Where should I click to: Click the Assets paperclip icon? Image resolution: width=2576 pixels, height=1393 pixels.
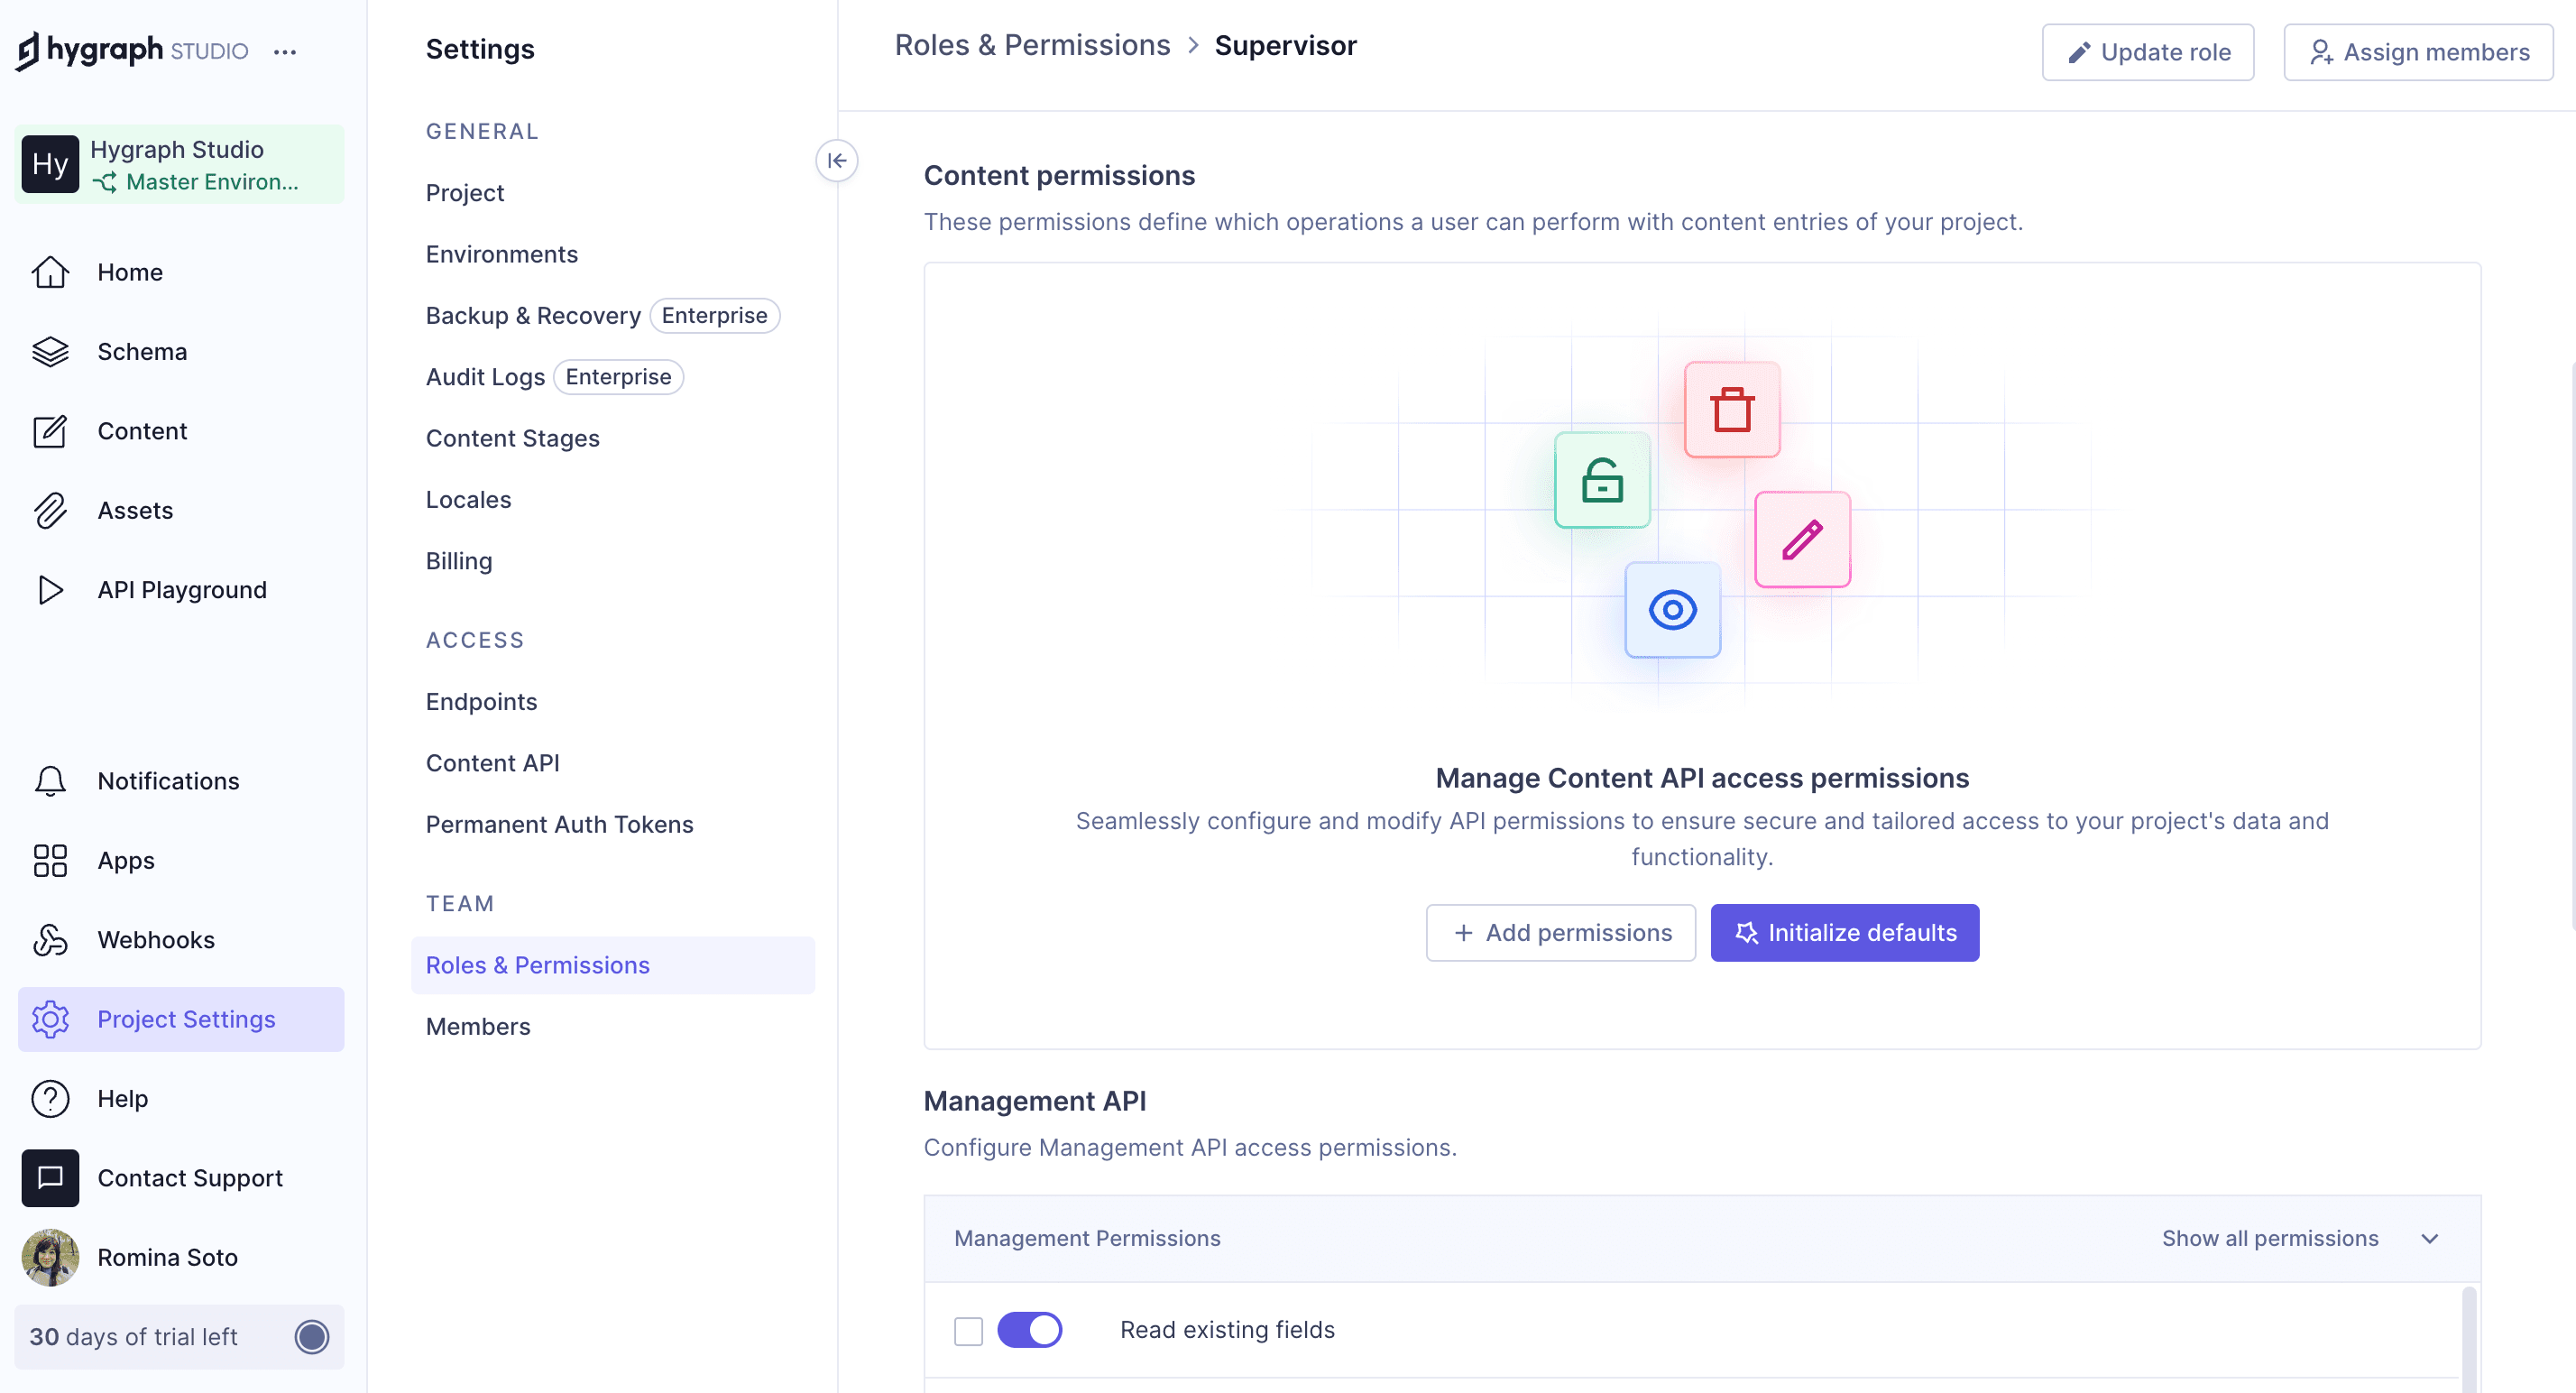point(50,510)
